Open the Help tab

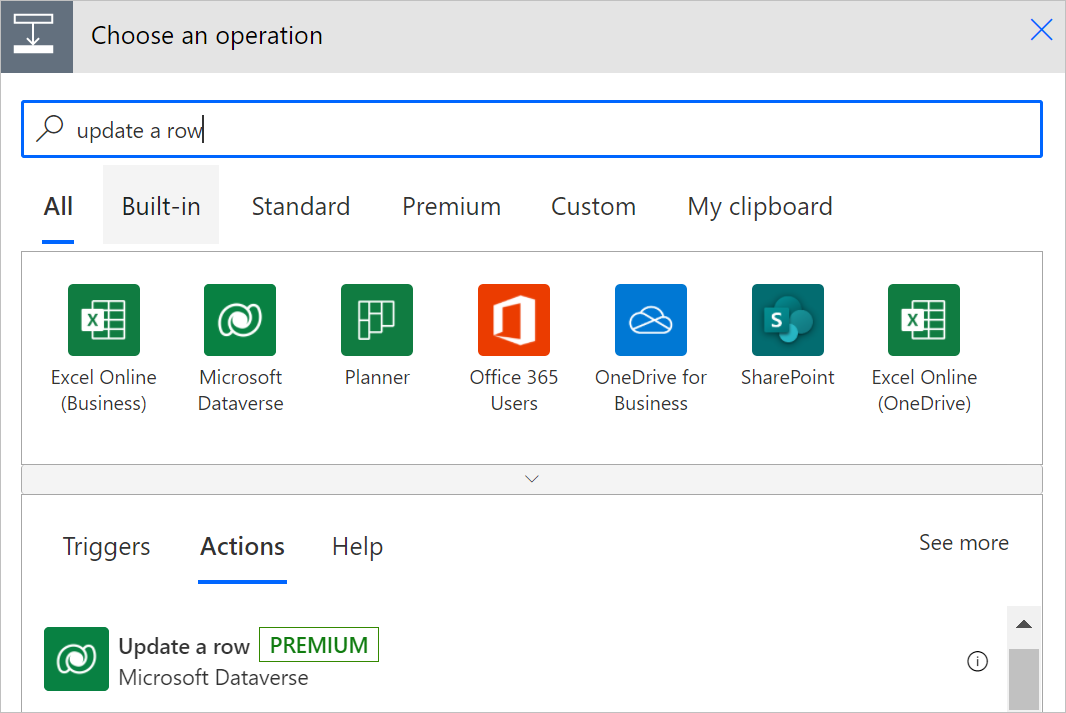point(357,546)
